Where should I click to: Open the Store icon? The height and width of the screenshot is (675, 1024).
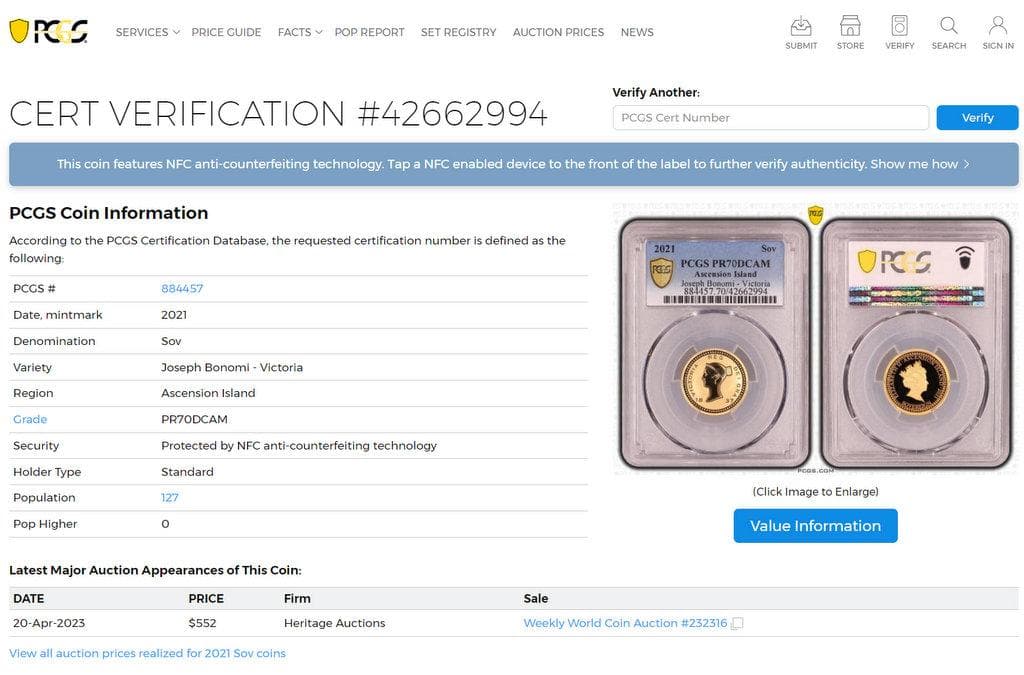coord(850,32)
